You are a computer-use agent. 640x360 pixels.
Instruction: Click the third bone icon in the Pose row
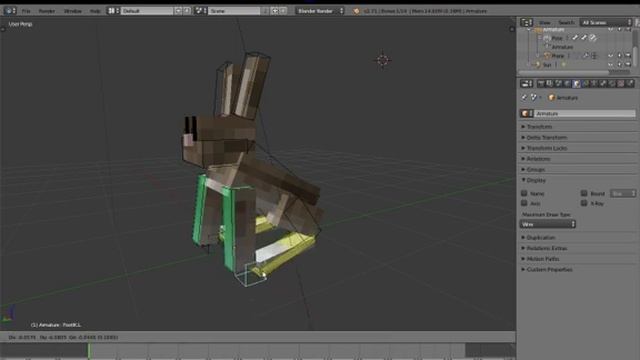coord(593,38)
